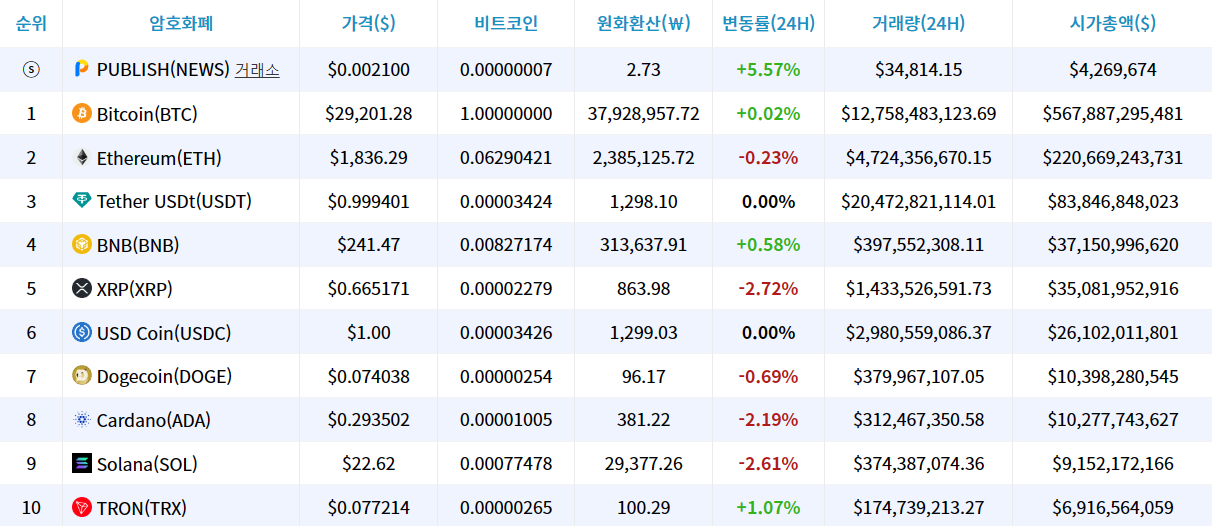Click the BNB yellow coin icon

82,245
